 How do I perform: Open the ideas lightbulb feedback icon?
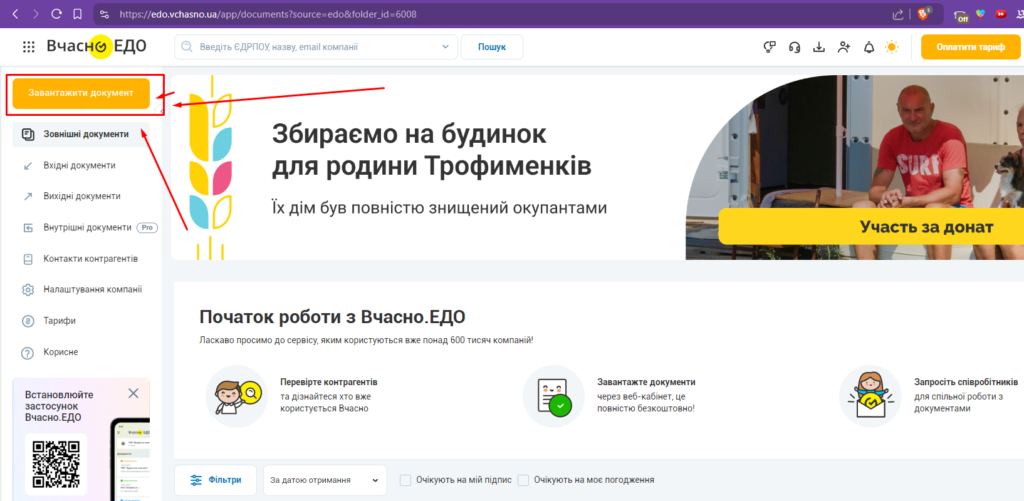click(x=770, y=47)
